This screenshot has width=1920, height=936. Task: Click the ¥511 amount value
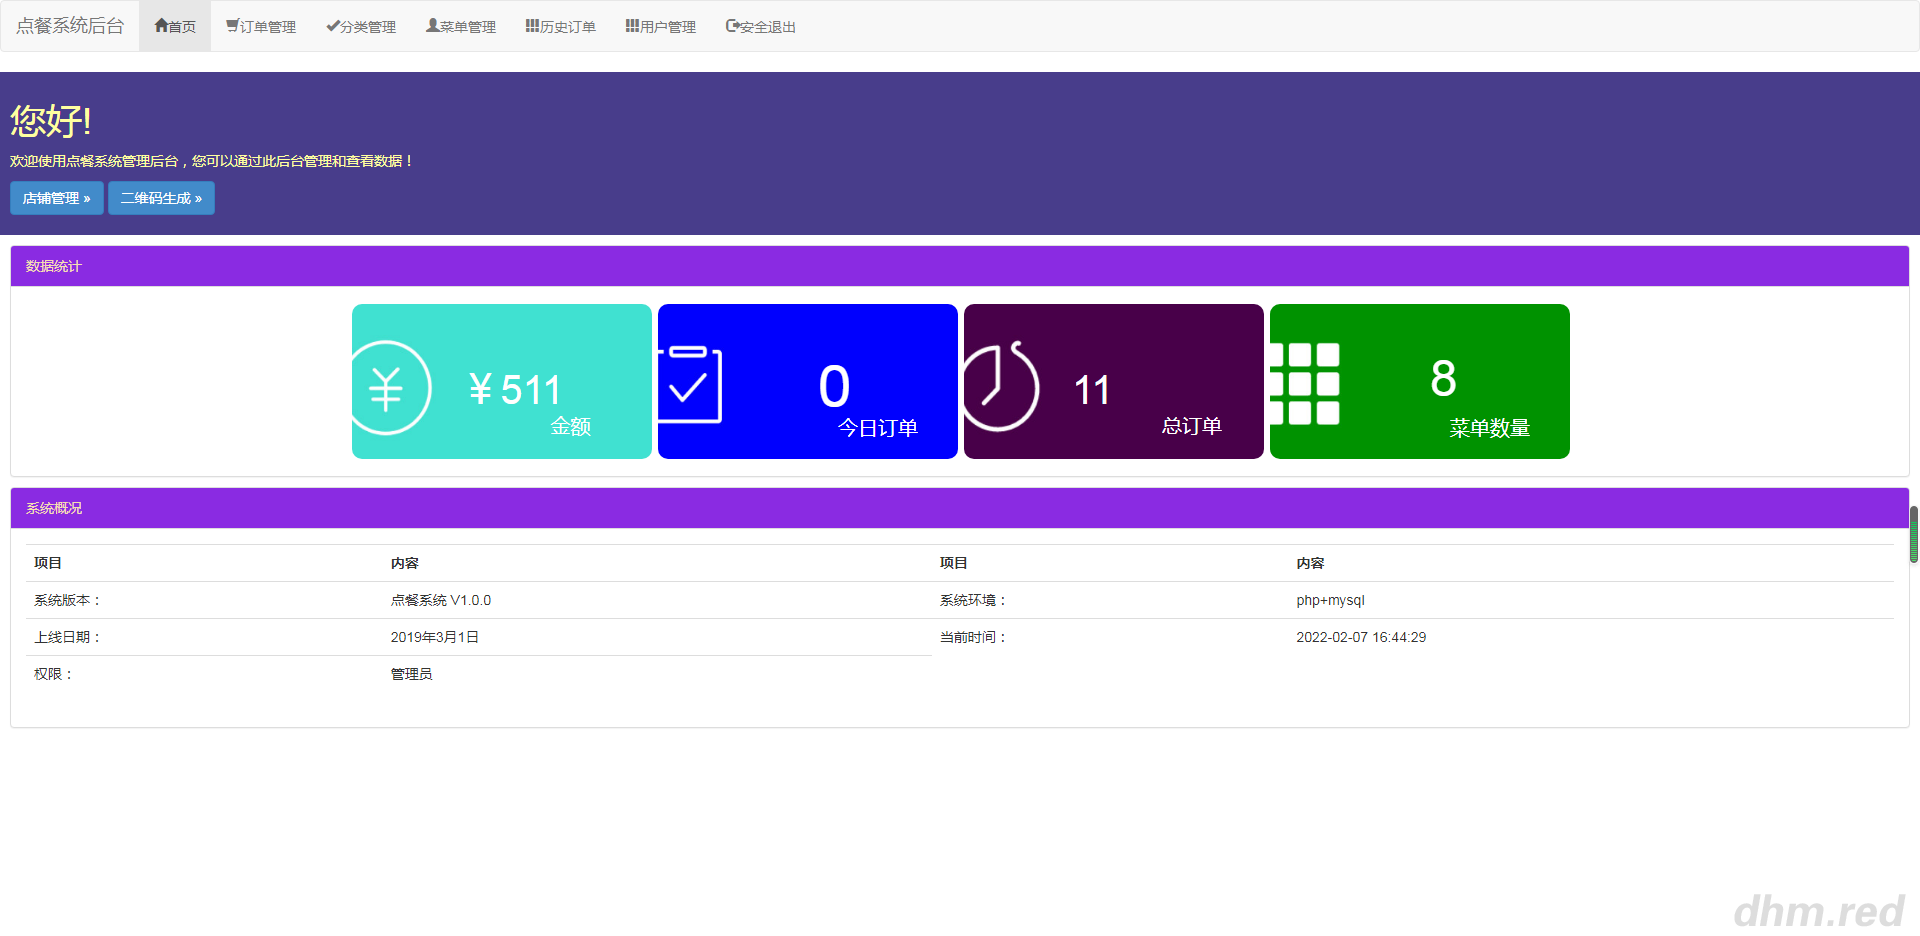point(515,390)
